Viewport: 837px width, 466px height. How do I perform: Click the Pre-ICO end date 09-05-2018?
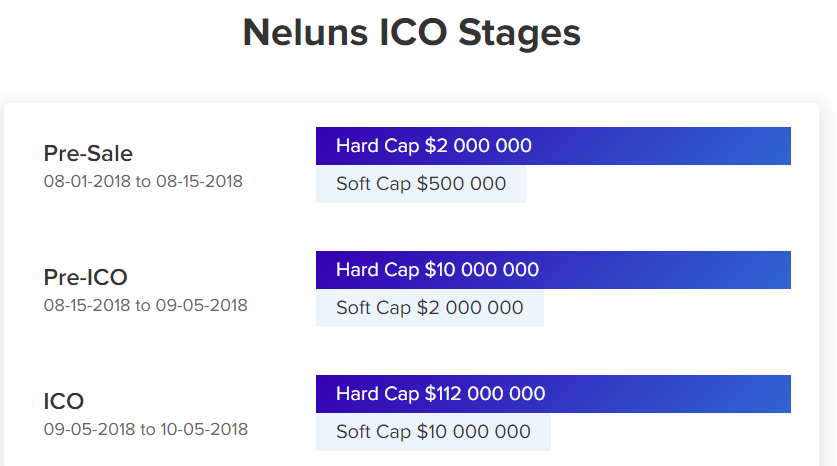203,305
